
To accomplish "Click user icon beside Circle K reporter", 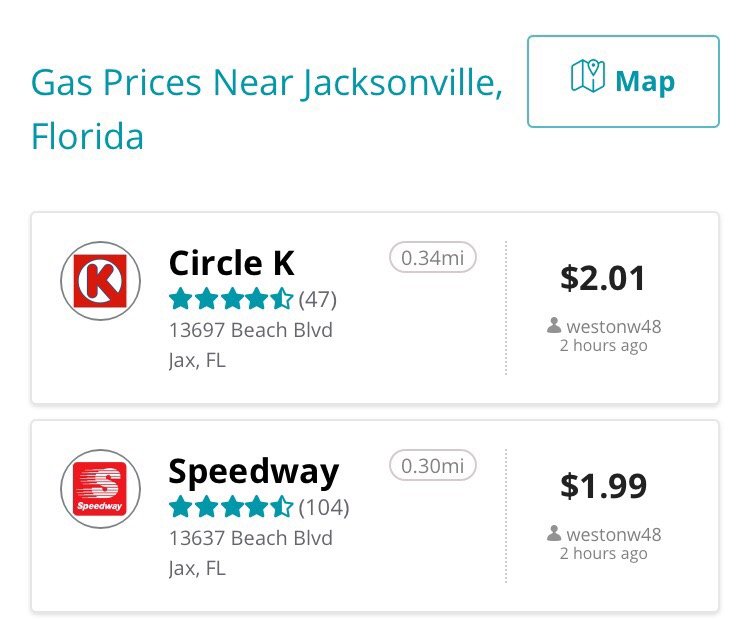I will (x=554, y=325).
